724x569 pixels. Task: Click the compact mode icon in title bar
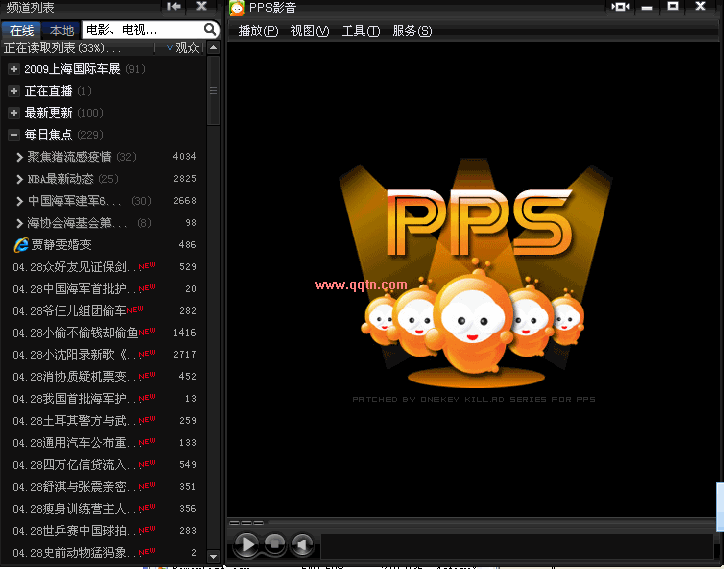pyautogui.click(x=620, y=7)
